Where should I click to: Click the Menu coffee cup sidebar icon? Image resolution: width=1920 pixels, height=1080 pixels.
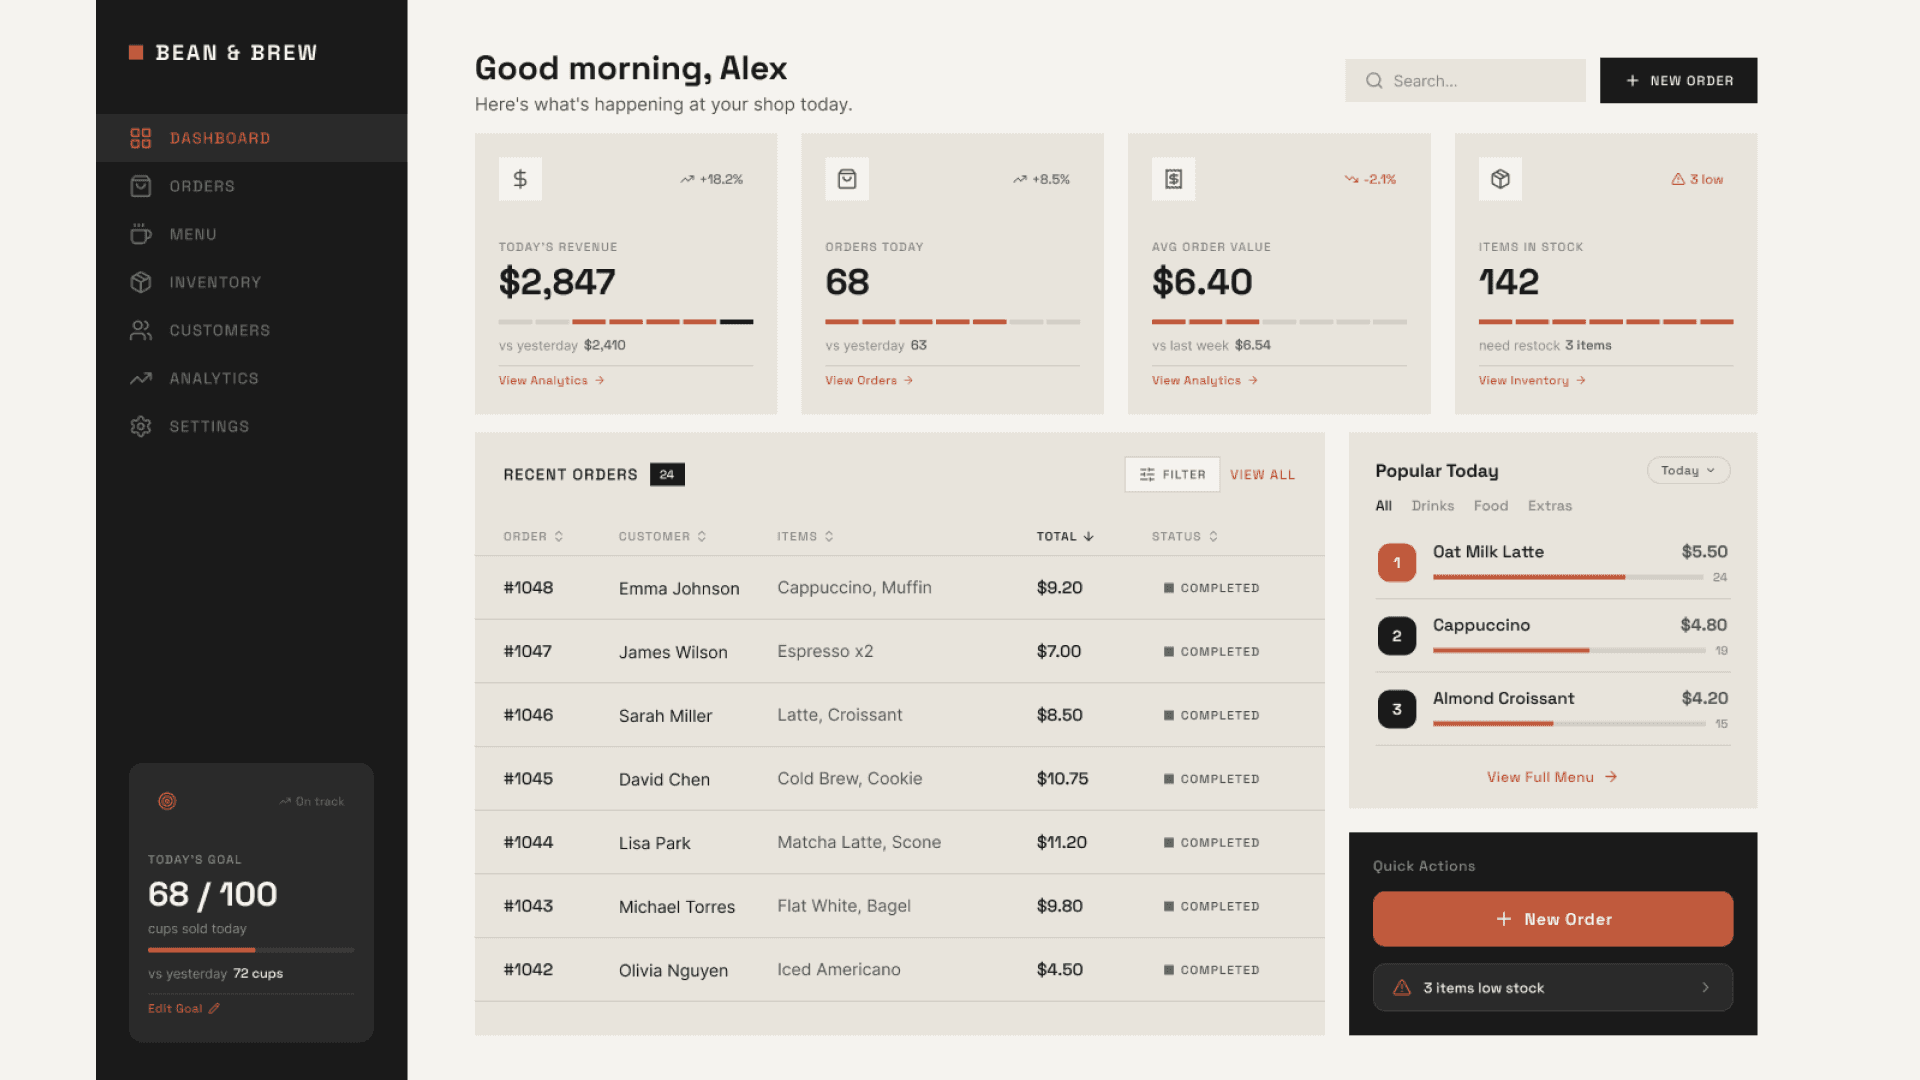point(141,234)
